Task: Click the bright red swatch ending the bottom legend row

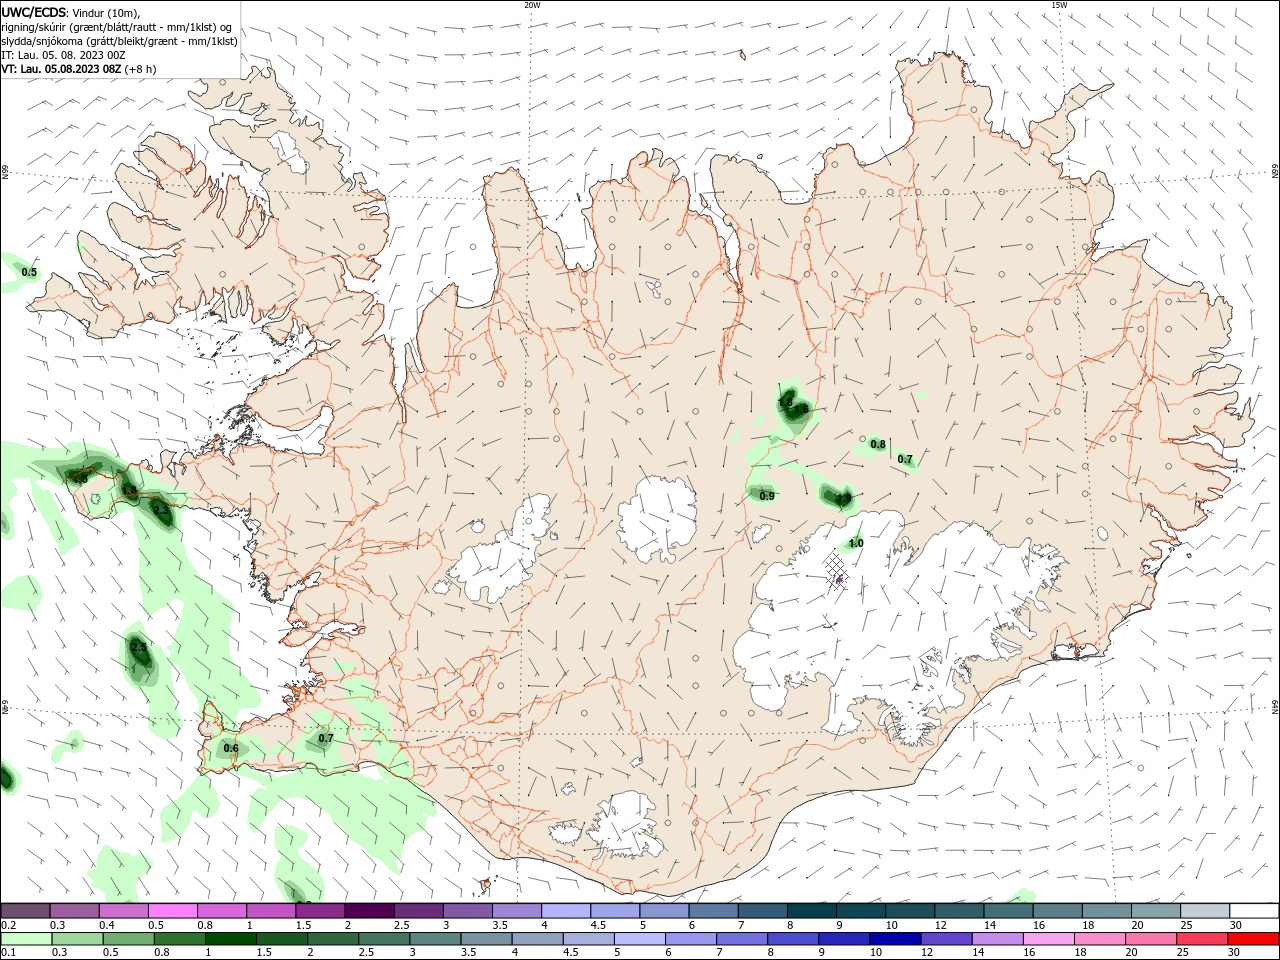Action: click(x=1254, y=939)
